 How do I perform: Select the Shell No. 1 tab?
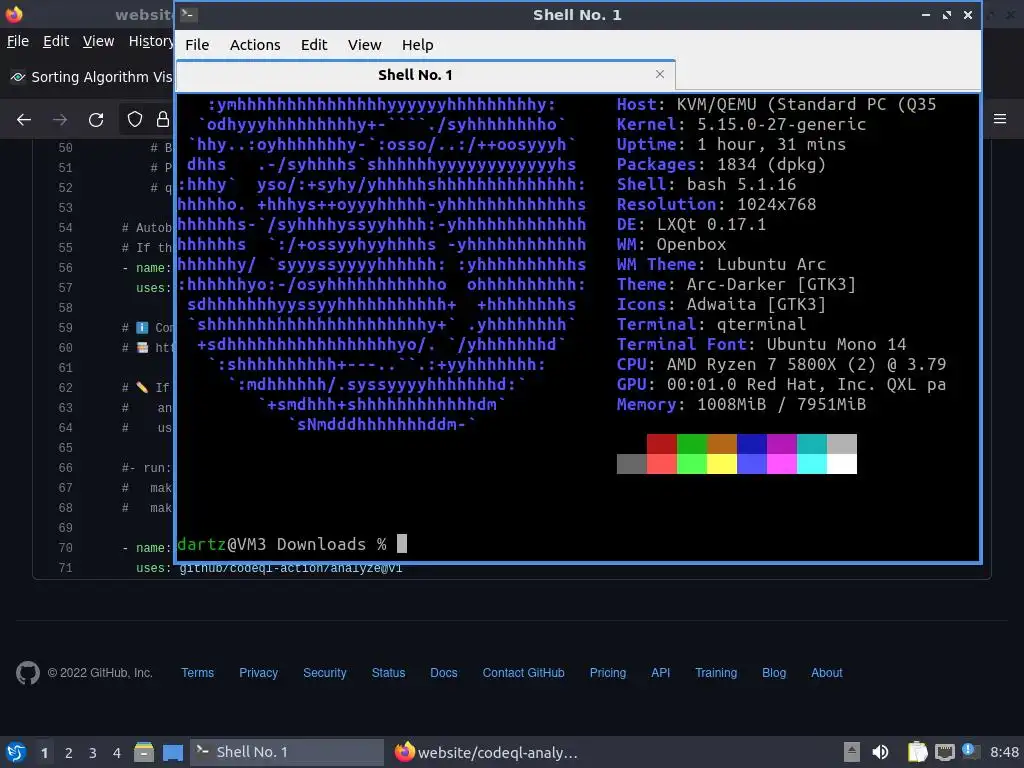point(425,75)
